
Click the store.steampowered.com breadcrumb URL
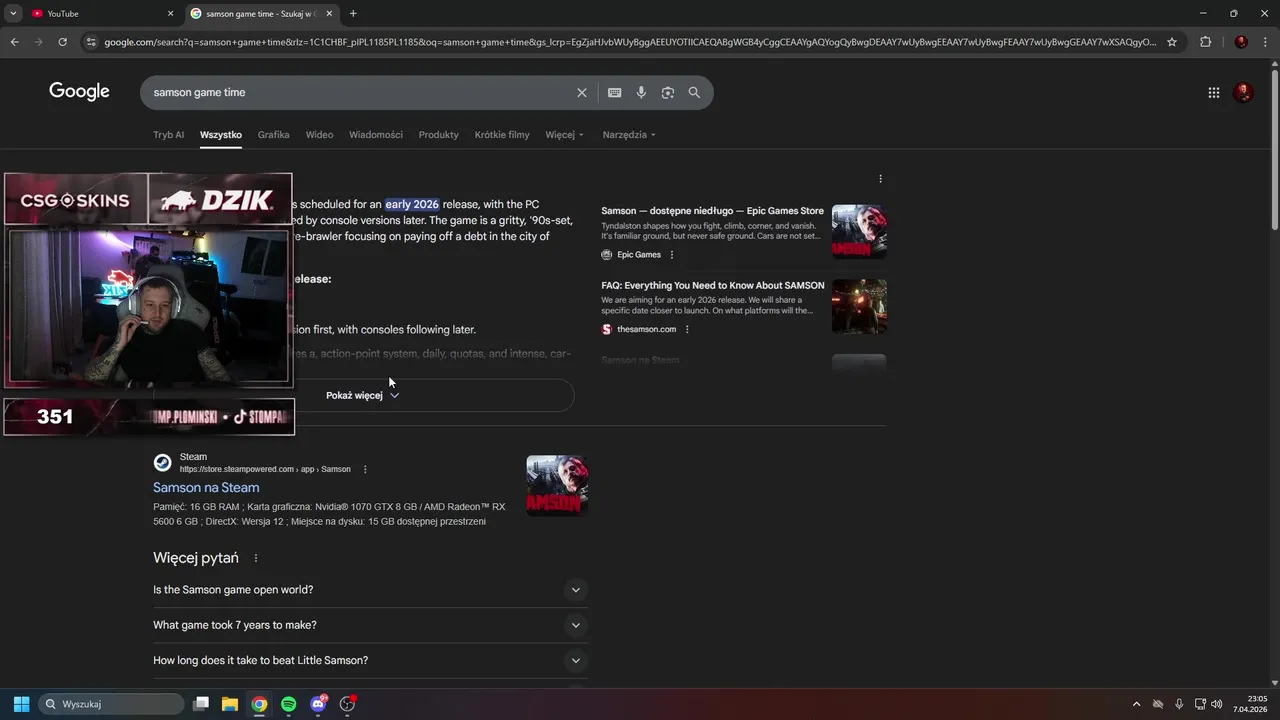click(265, 470)
